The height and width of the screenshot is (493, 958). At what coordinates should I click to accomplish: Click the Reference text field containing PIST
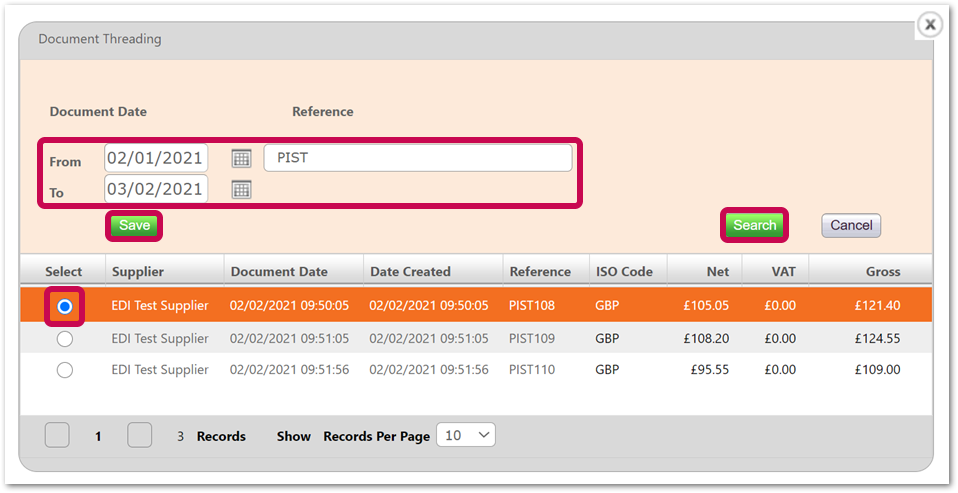[x=418, y=158]
